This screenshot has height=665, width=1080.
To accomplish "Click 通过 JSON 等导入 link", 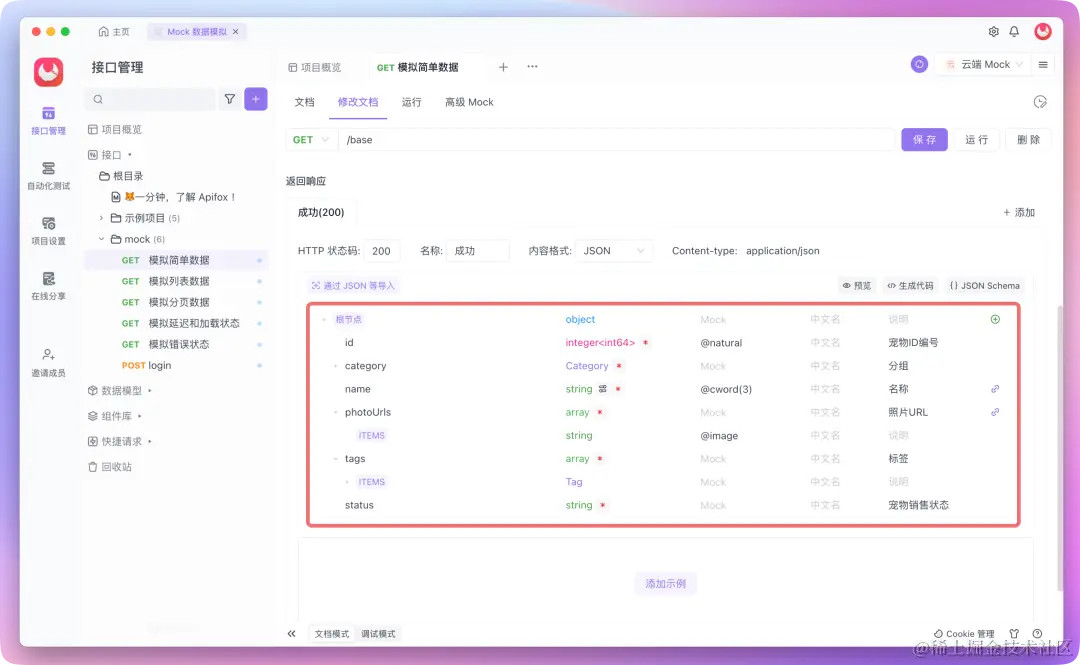I will tap(353, 285).
